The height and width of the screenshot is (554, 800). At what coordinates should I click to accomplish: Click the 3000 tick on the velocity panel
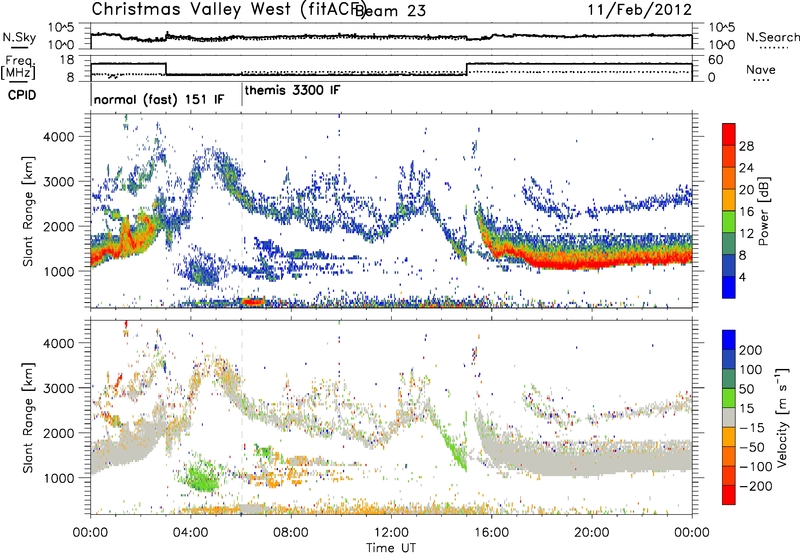coord(59,388)
